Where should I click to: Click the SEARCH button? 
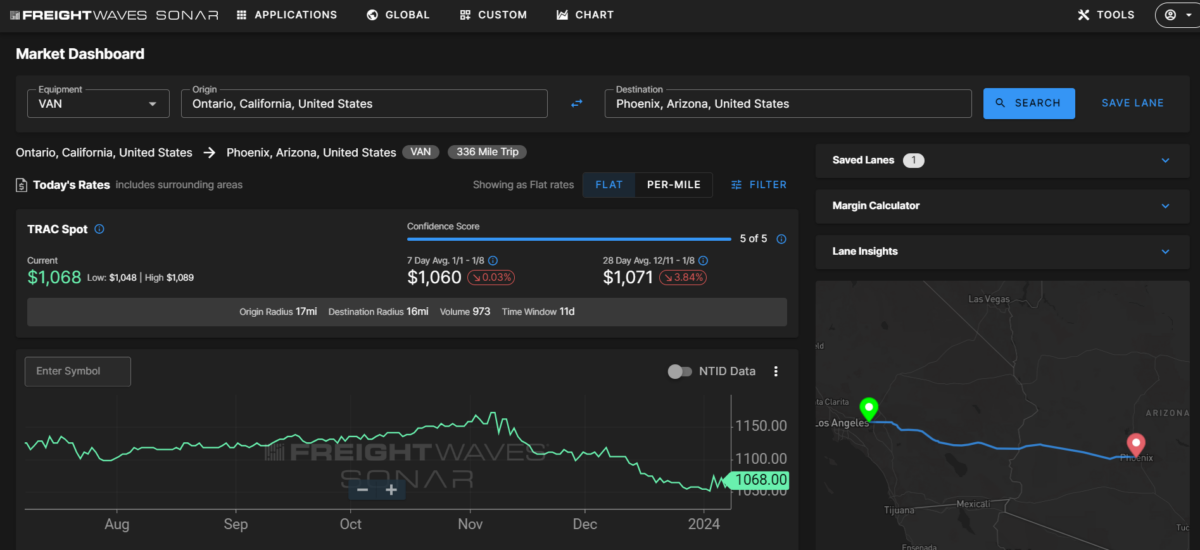click(x=1029, y=103)
